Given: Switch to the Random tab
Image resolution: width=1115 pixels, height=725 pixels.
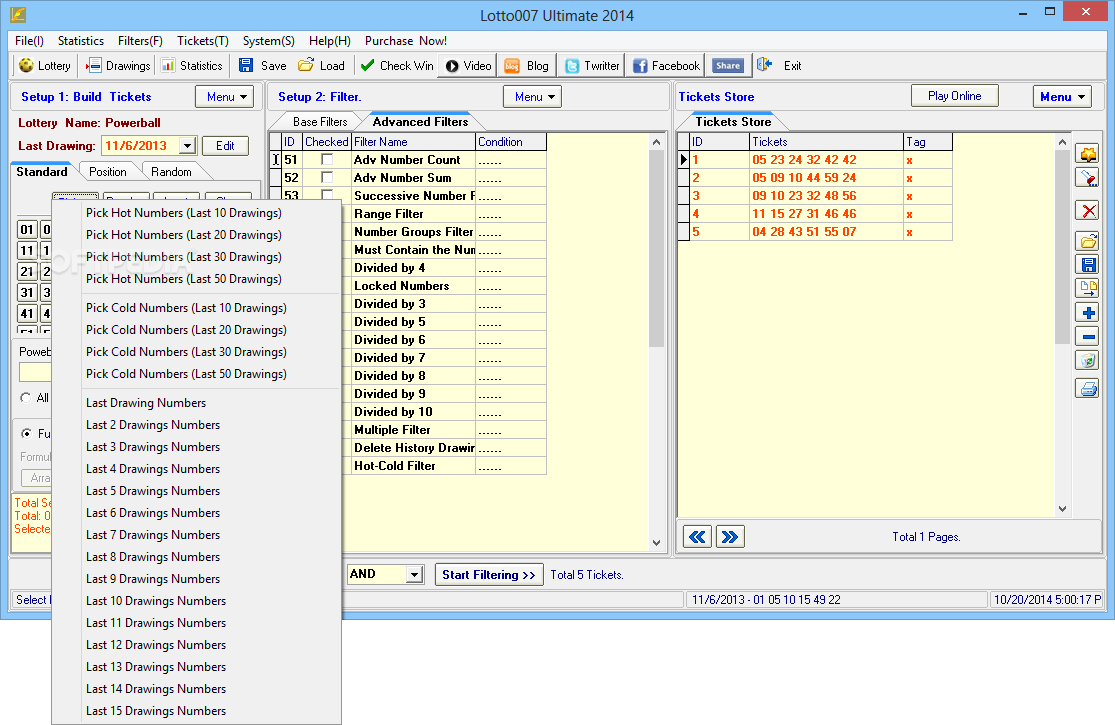Looking at the screenshot, I should (x=171, y=171).
